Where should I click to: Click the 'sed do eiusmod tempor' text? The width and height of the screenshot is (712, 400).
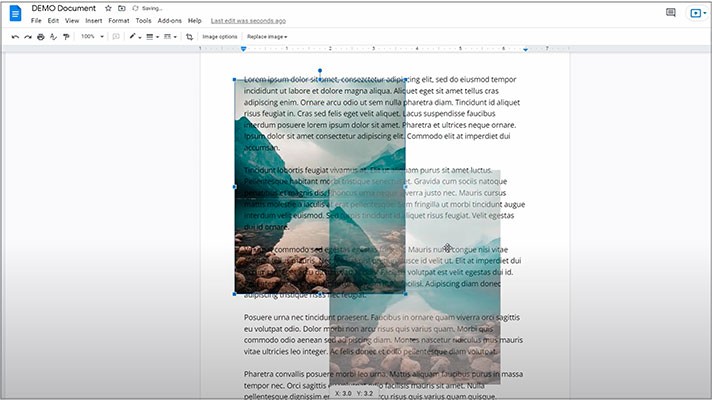pyautogui.click(x=476, y=79)
